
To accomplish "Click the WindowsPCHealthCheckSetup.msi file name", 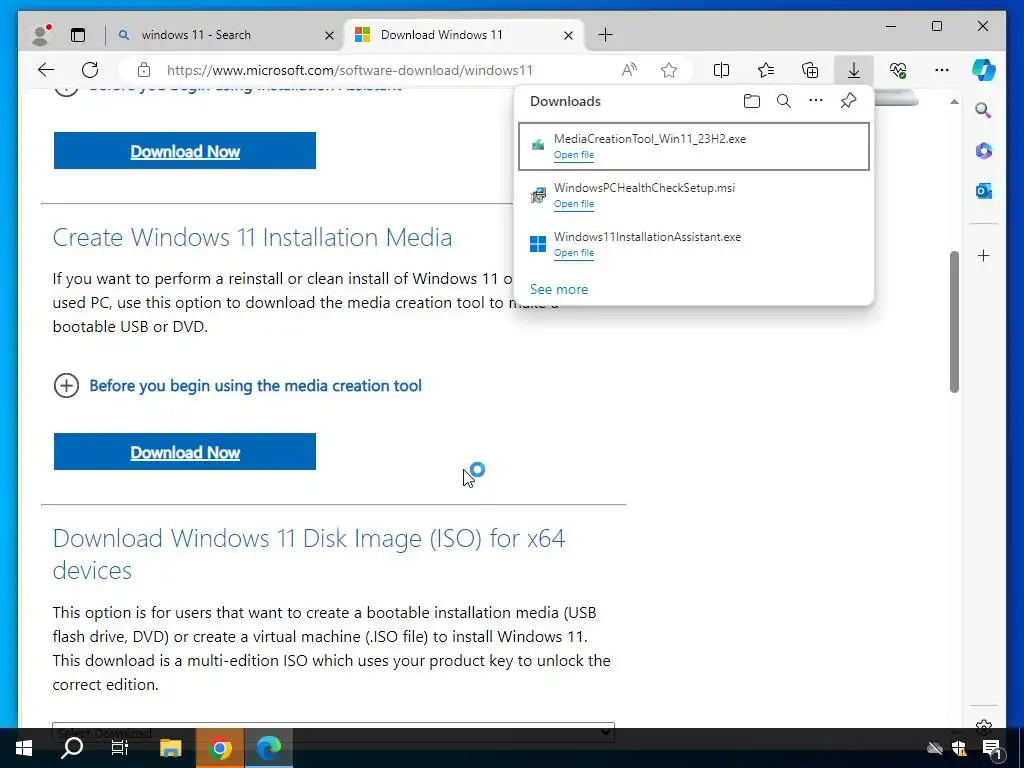I will pos(645,187).
